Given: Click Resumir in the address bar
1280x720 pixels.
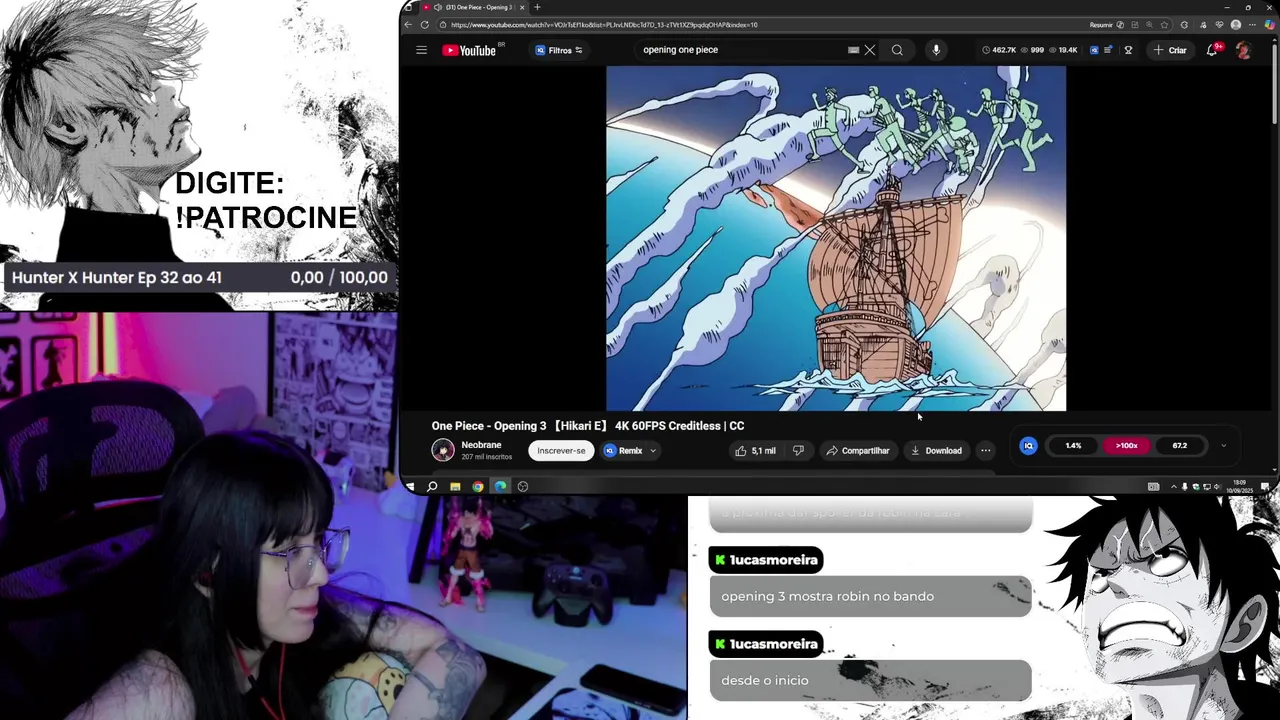Looking at the screenshot, I should (1101, 25).
